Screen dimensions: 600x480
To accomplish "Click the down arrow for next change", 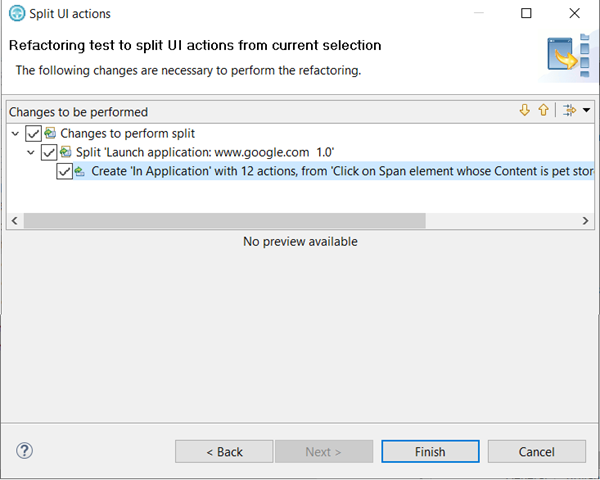I will tap(525, 111).
